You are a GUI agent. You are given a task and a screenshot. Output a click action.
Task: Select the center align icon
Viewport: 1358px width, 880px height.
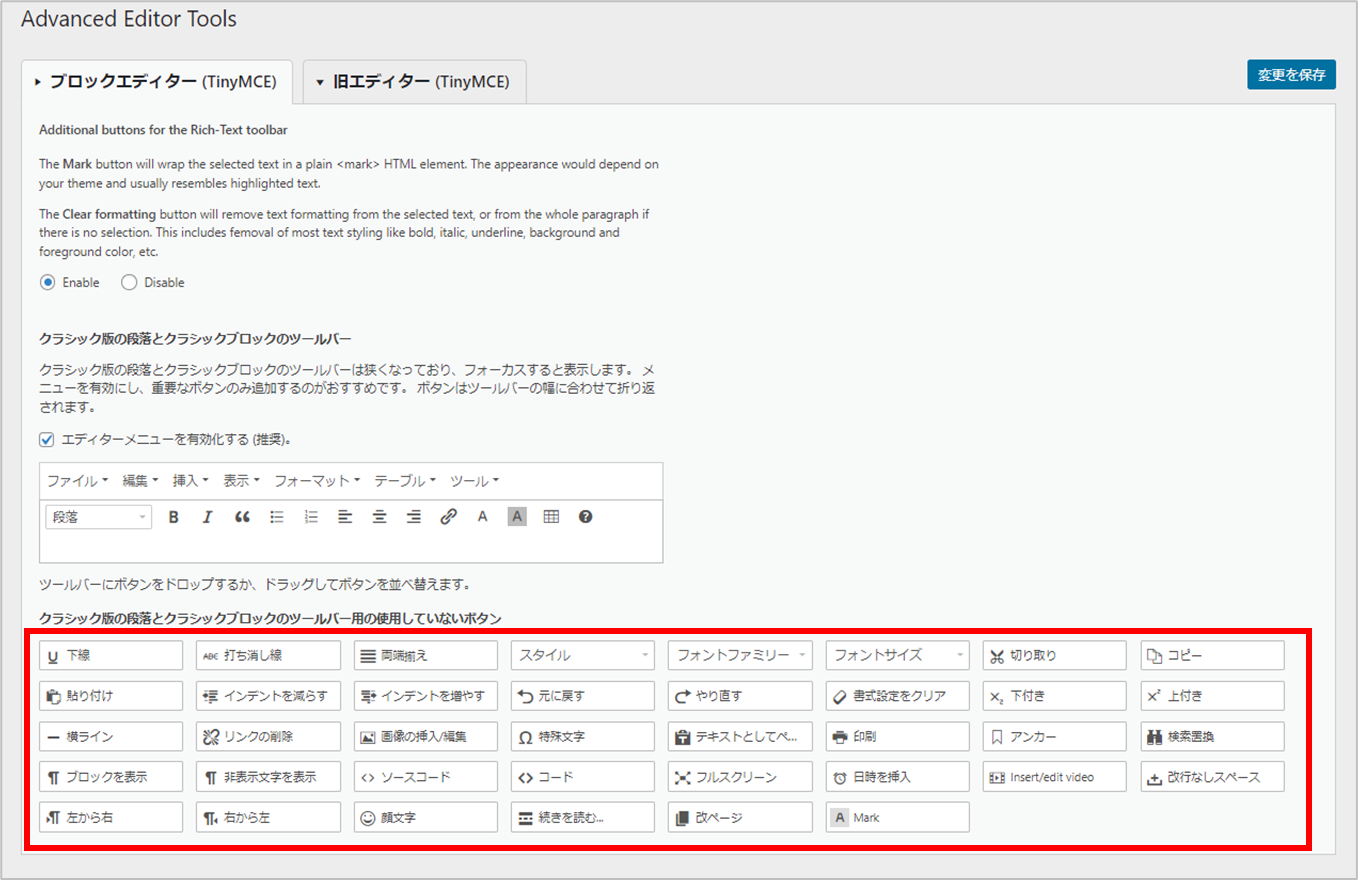(380, 516)
